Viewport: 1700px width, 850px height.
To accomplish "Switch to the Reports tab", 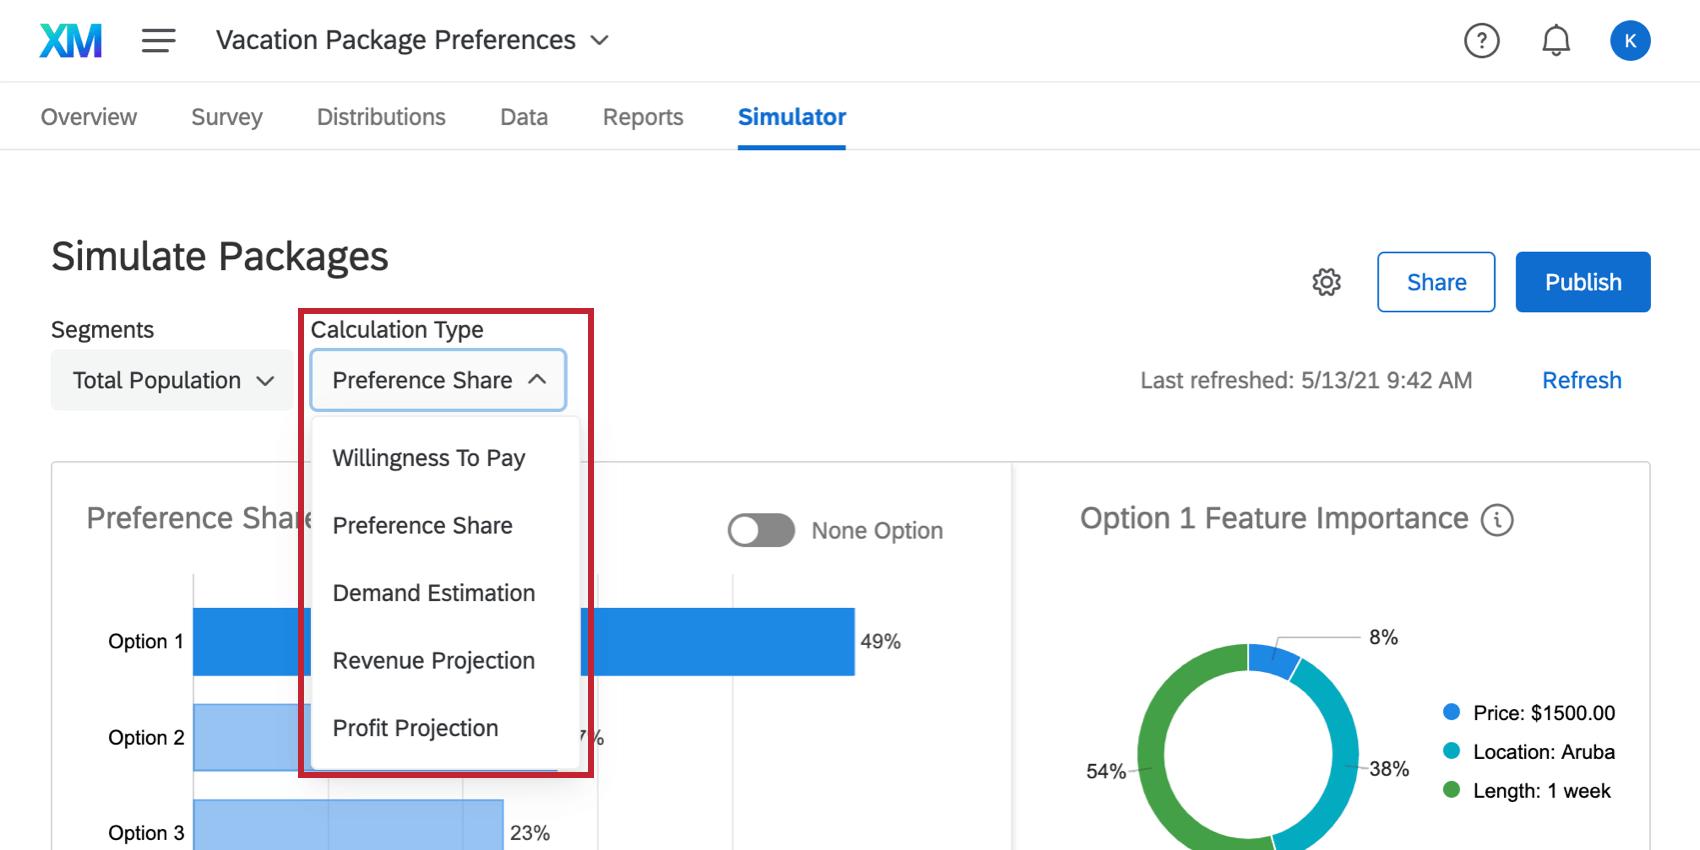I will pos(643,117).
